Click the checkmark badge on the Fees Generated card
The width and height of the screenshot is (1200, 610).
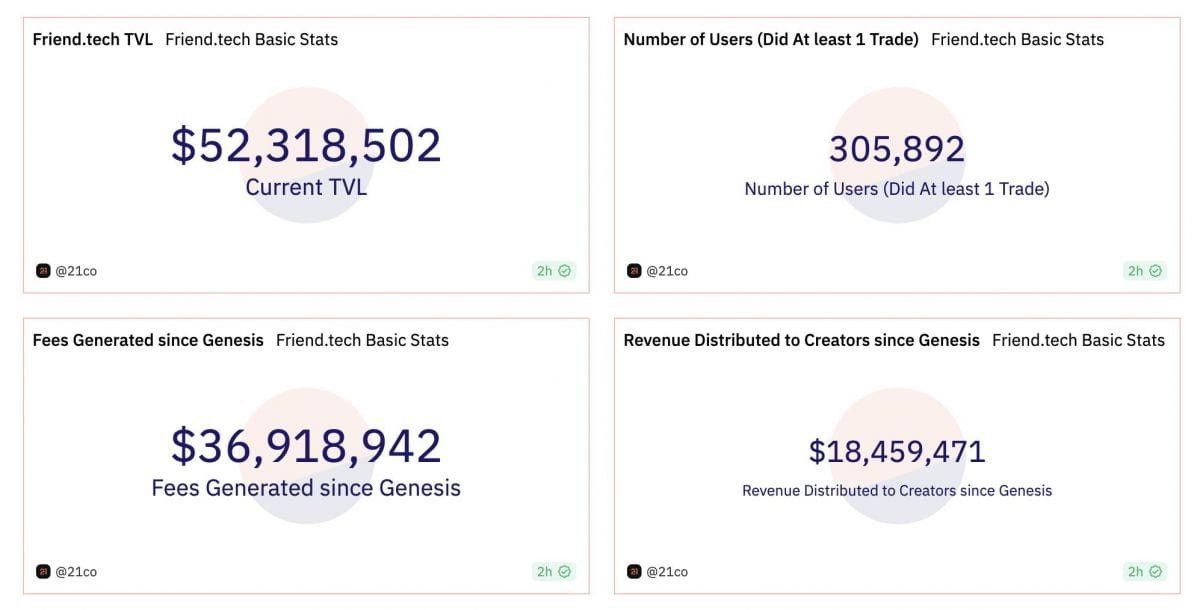point(564,571)
